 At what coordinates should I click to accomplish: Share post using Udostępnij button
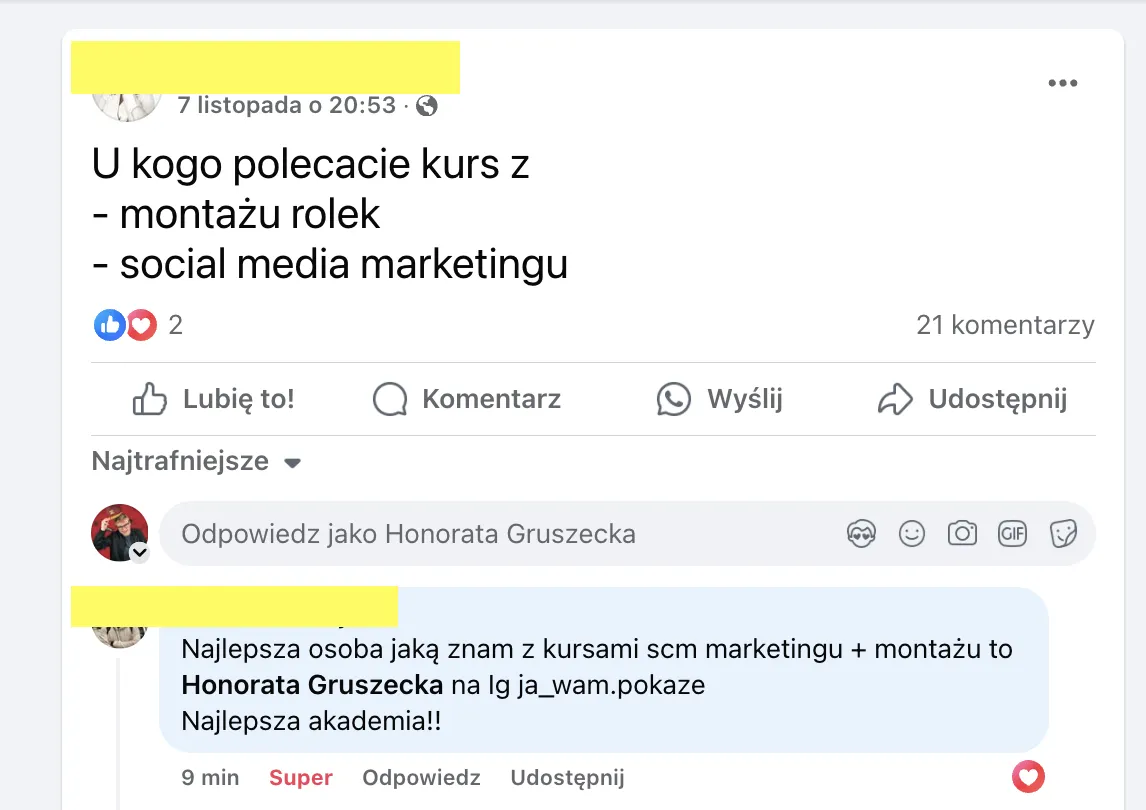point(972,399)
